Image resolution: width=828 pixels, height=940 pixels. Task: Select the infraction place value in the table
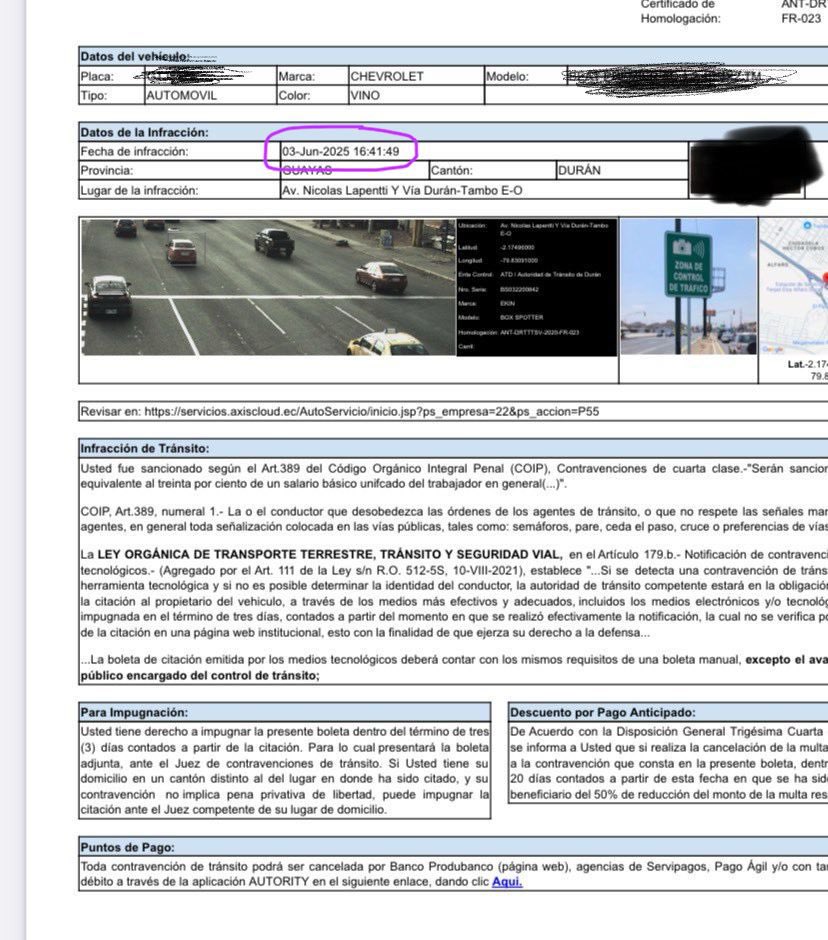coord(402,191)
